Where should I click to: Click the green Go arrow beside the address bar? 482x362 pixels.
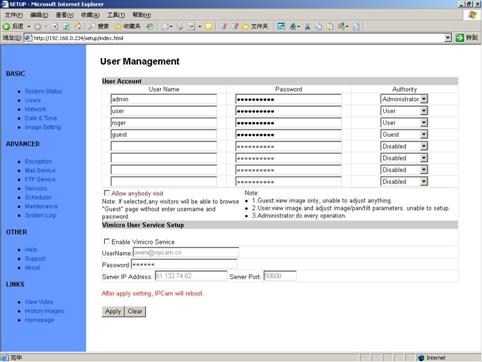460,38
